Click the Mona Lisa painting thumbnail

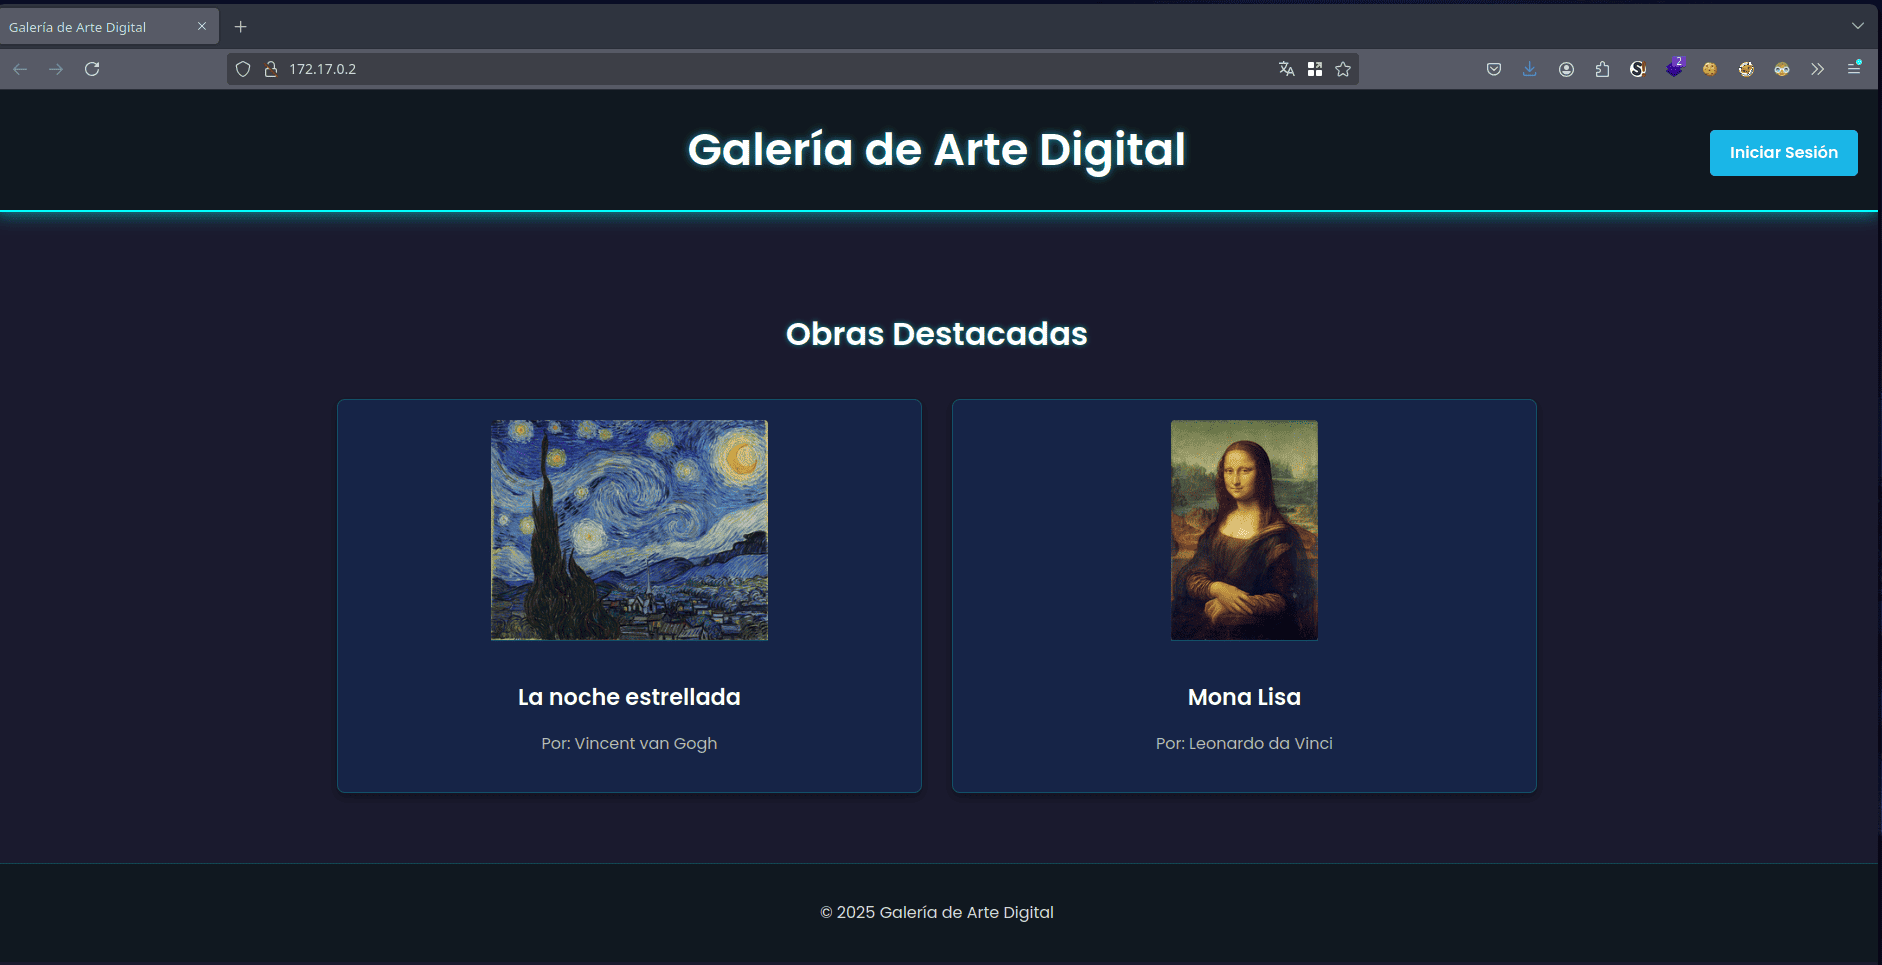click(1244, 530)
